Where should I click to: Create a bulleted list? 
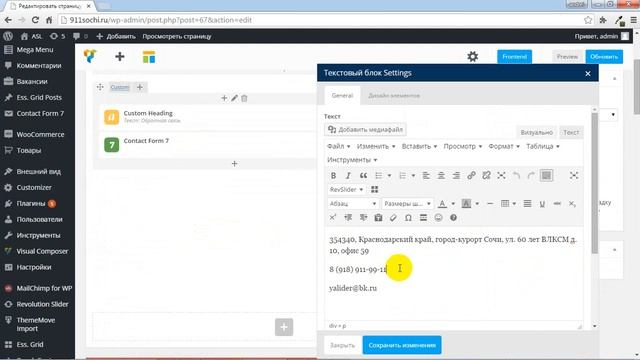[x=378, y=176]
